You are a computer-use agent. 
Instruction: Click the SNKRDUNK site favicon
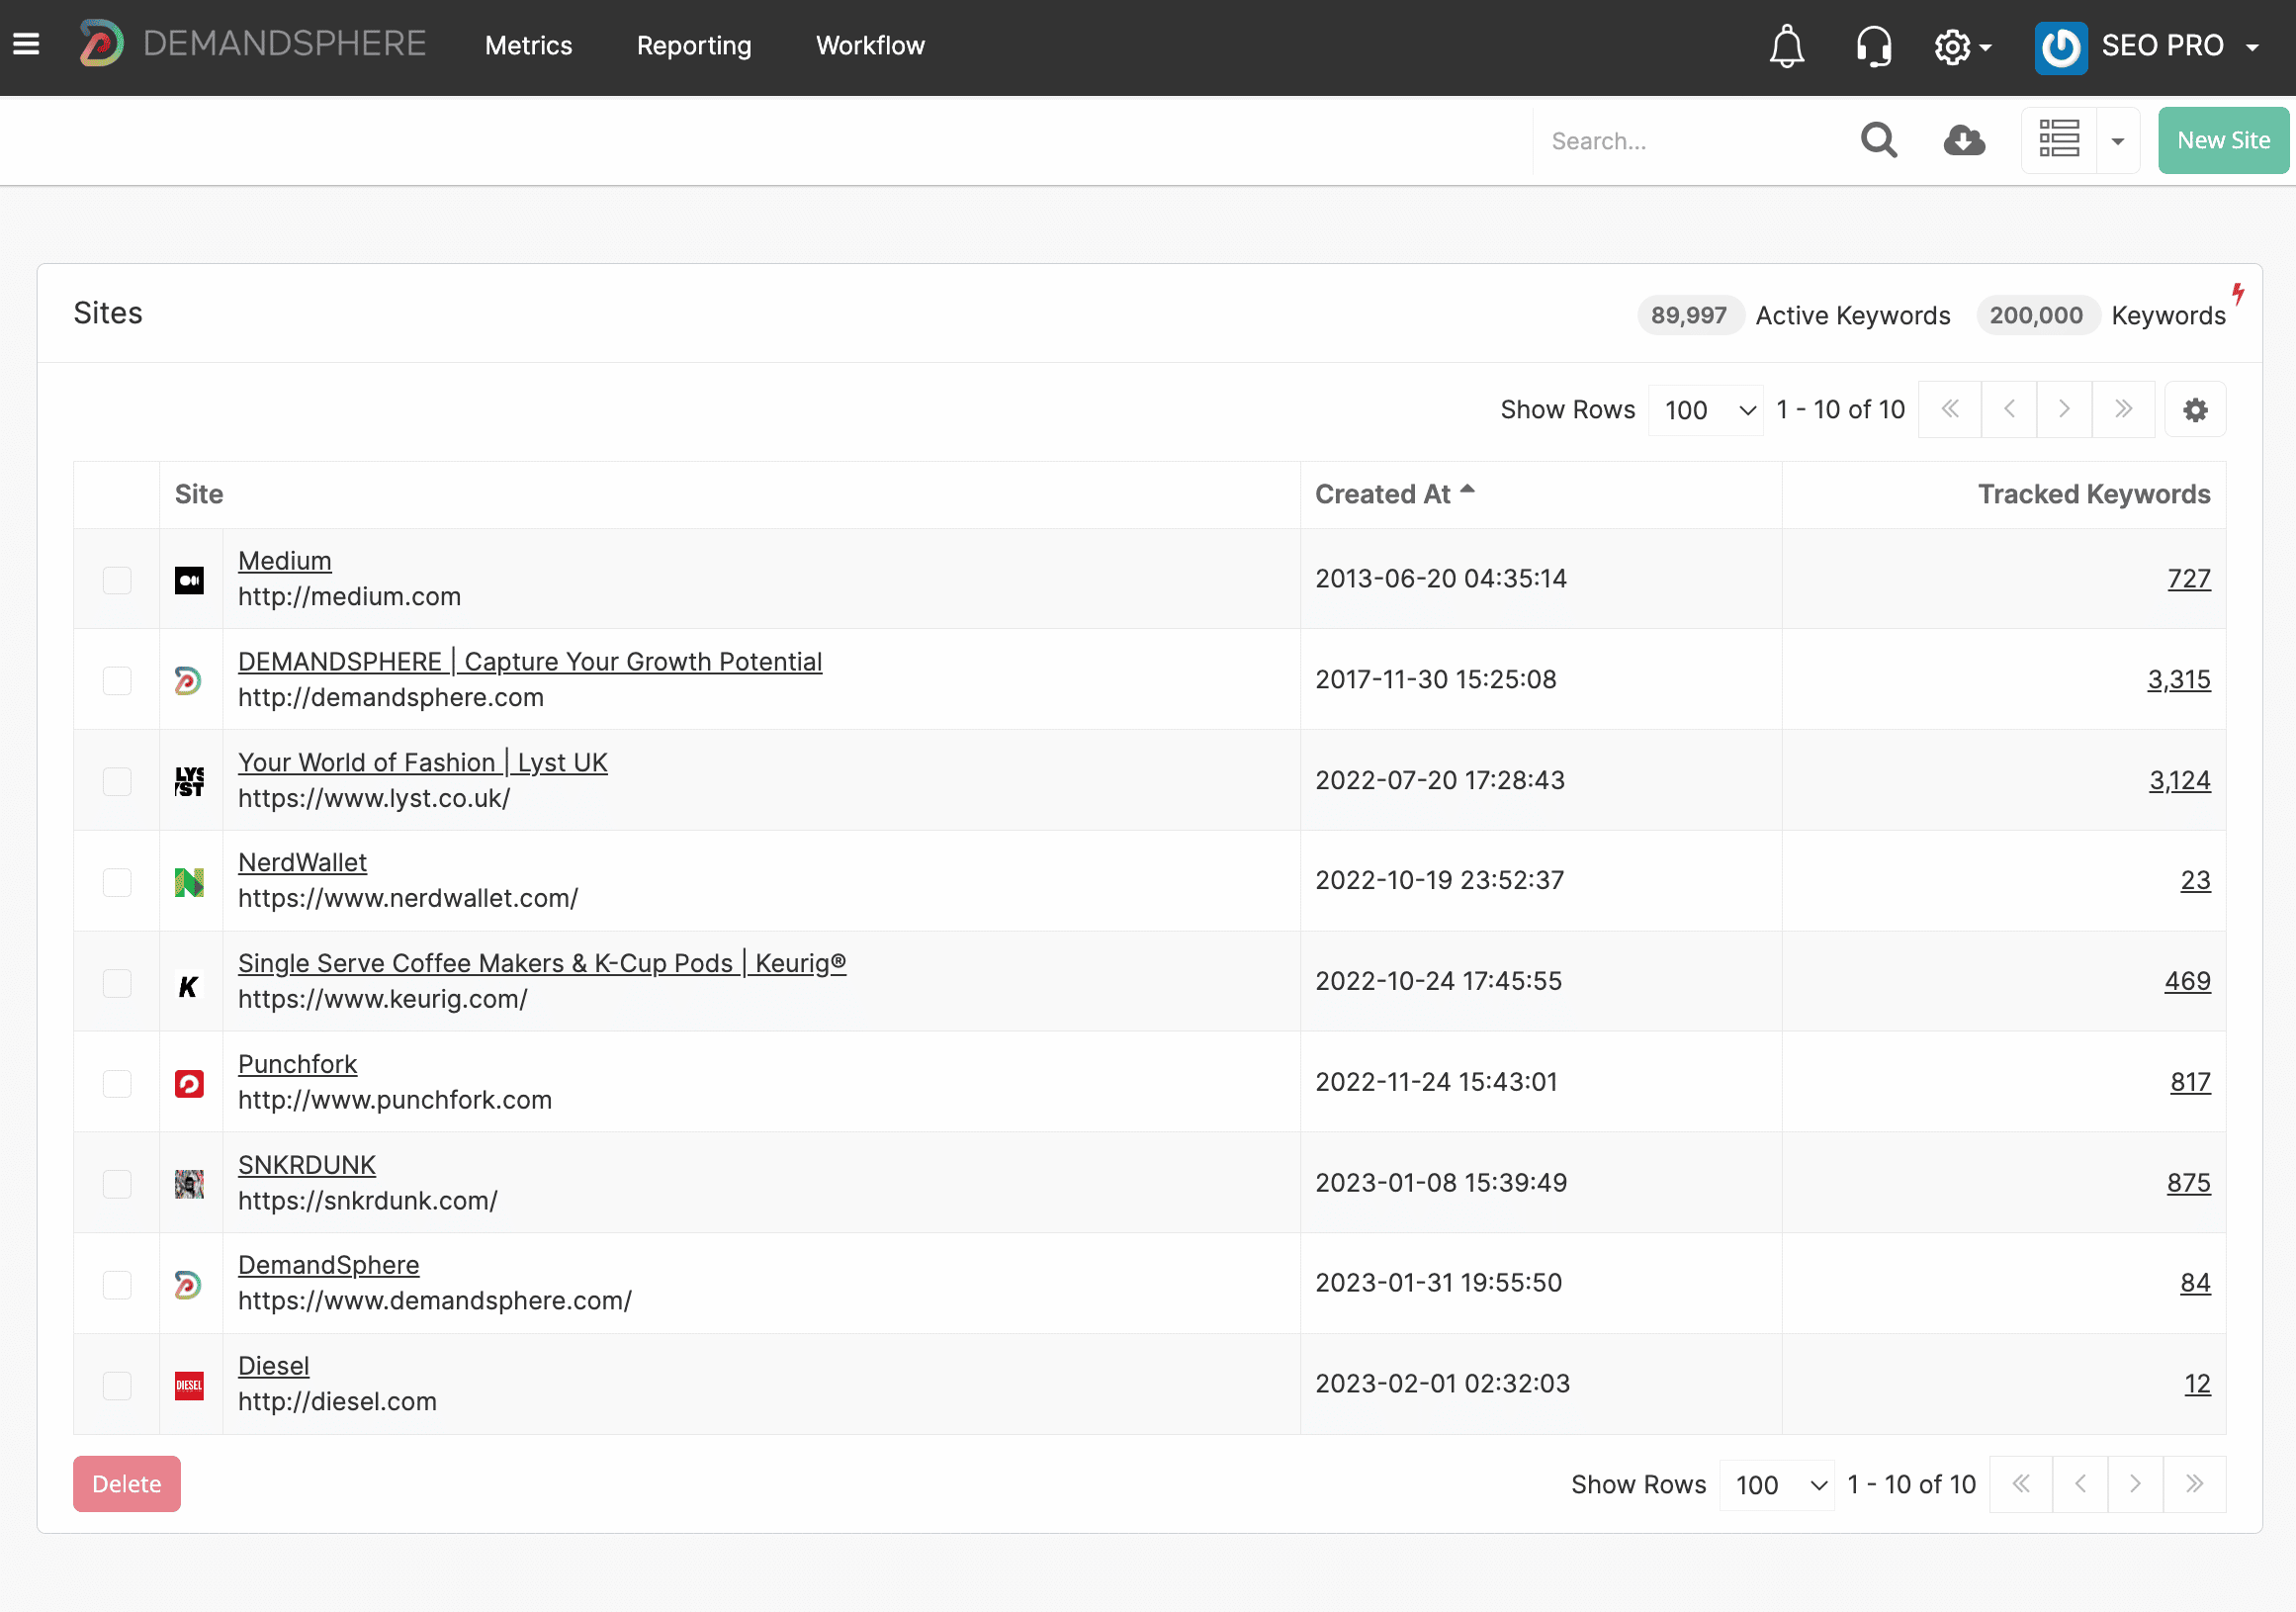point(189,1184)
